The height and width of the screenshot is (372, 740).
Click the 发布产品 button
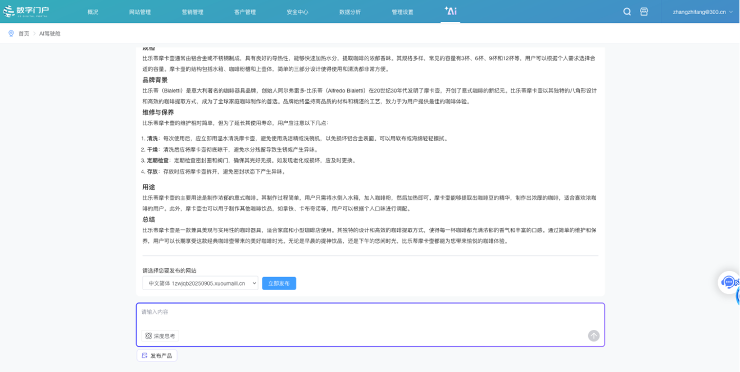[157, 355]
